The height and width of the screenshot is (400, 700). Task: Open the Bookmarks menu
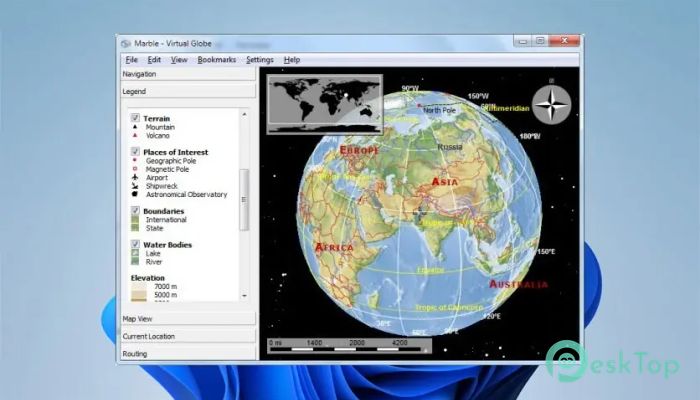(217, 60)
